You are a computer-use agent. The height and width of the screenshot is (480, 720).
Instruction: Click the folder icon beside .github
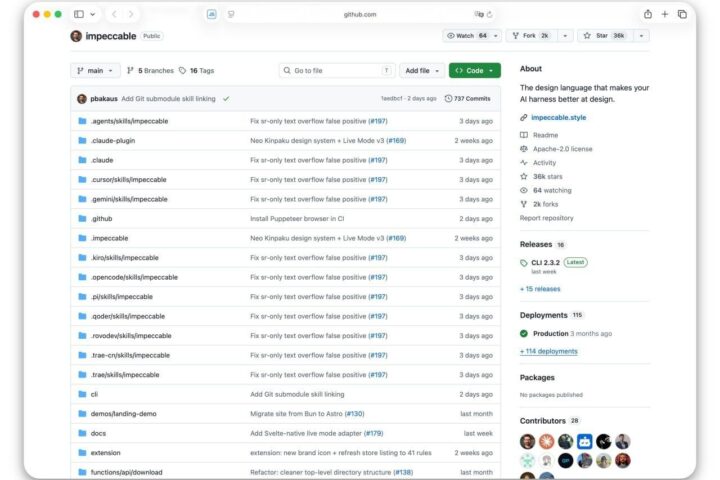click(x=82, y=219)
